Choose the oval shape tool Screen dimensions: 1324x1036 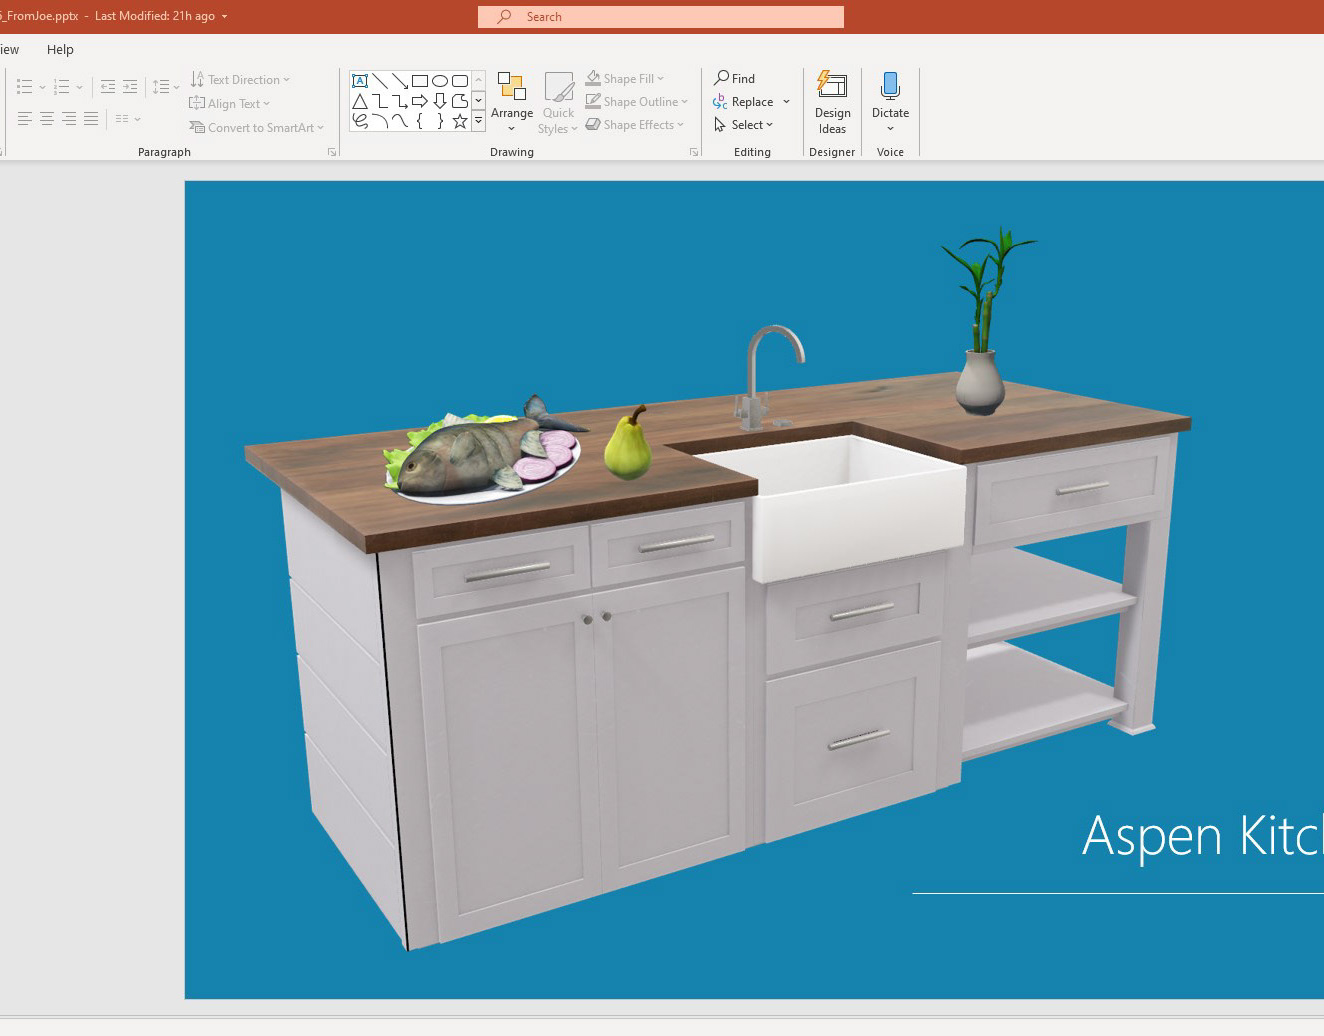click(440, 81)
